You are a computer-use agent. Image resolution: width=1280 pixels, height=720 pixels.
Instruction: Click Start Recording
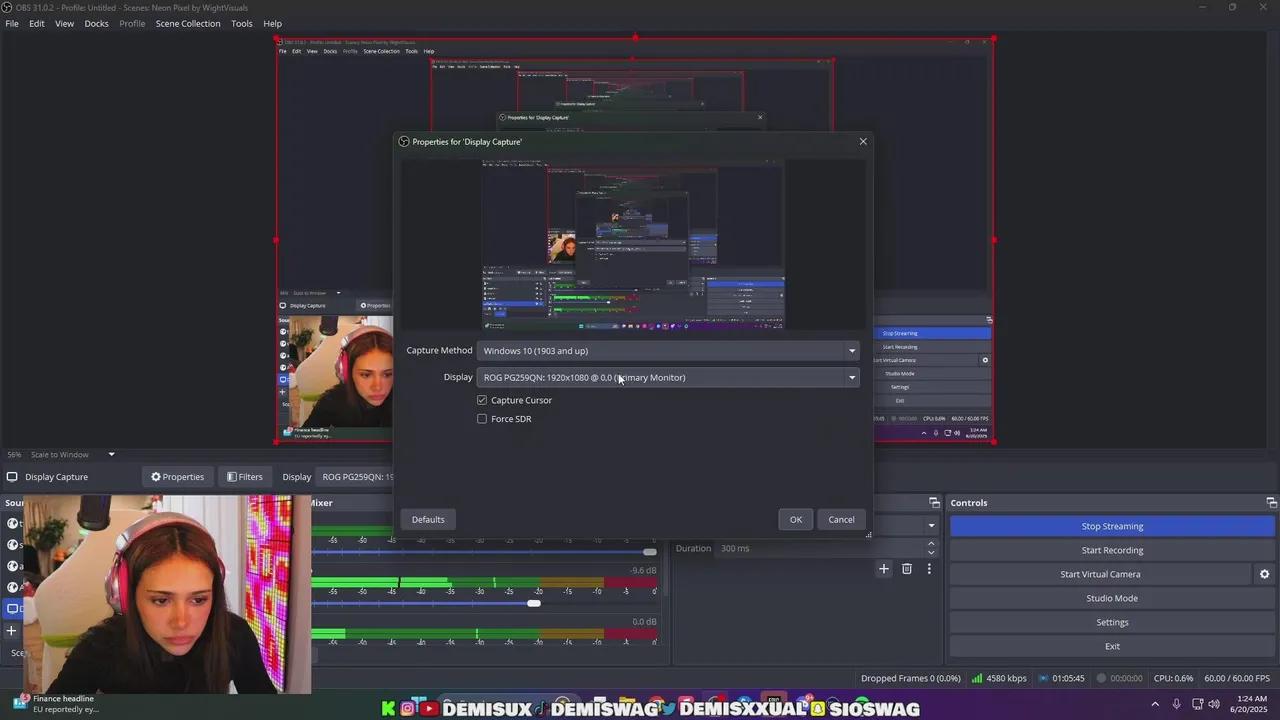point(1112,550)
